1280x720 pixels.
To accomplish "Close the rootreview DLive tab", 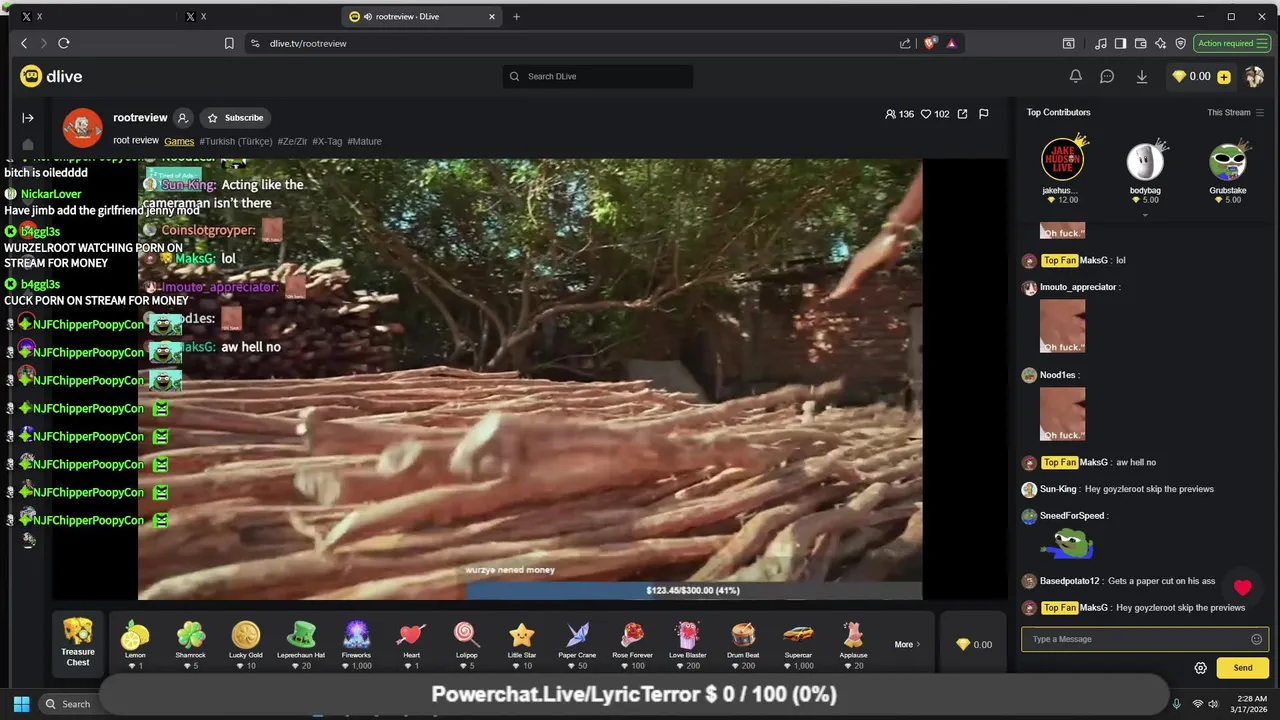I will [x=492, y=17].
